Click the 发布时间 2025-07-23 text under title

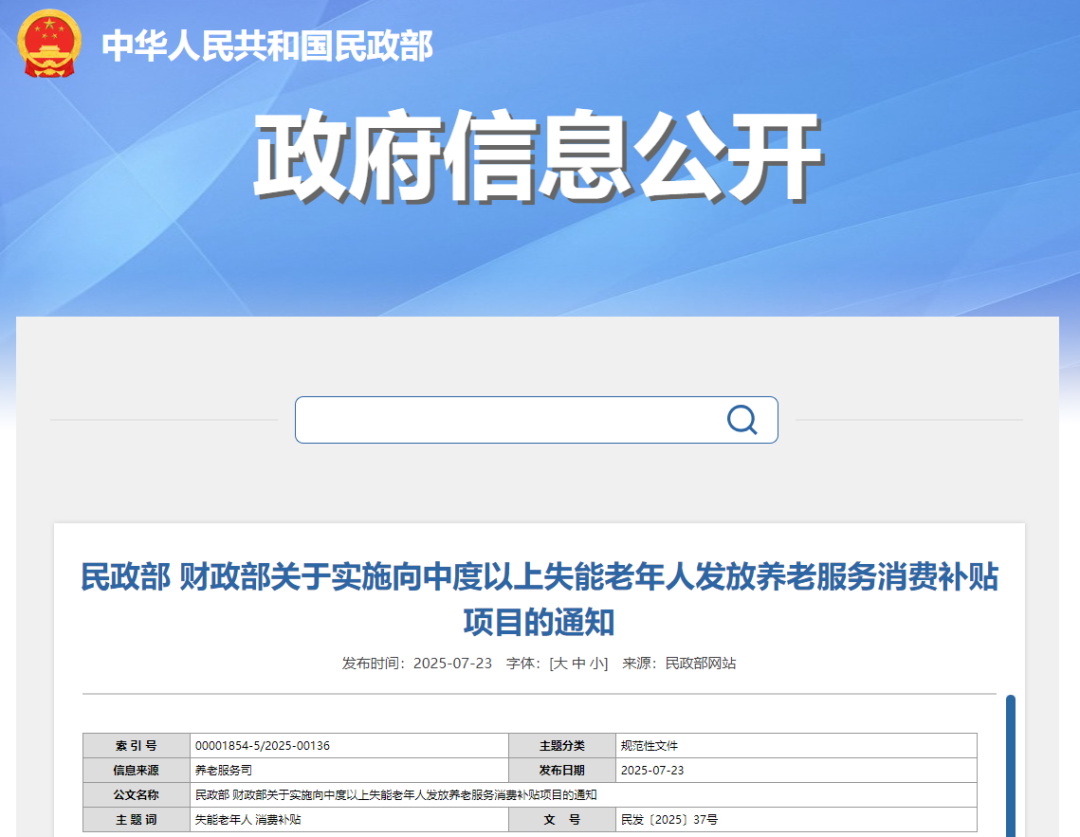[x=417, y=663]
